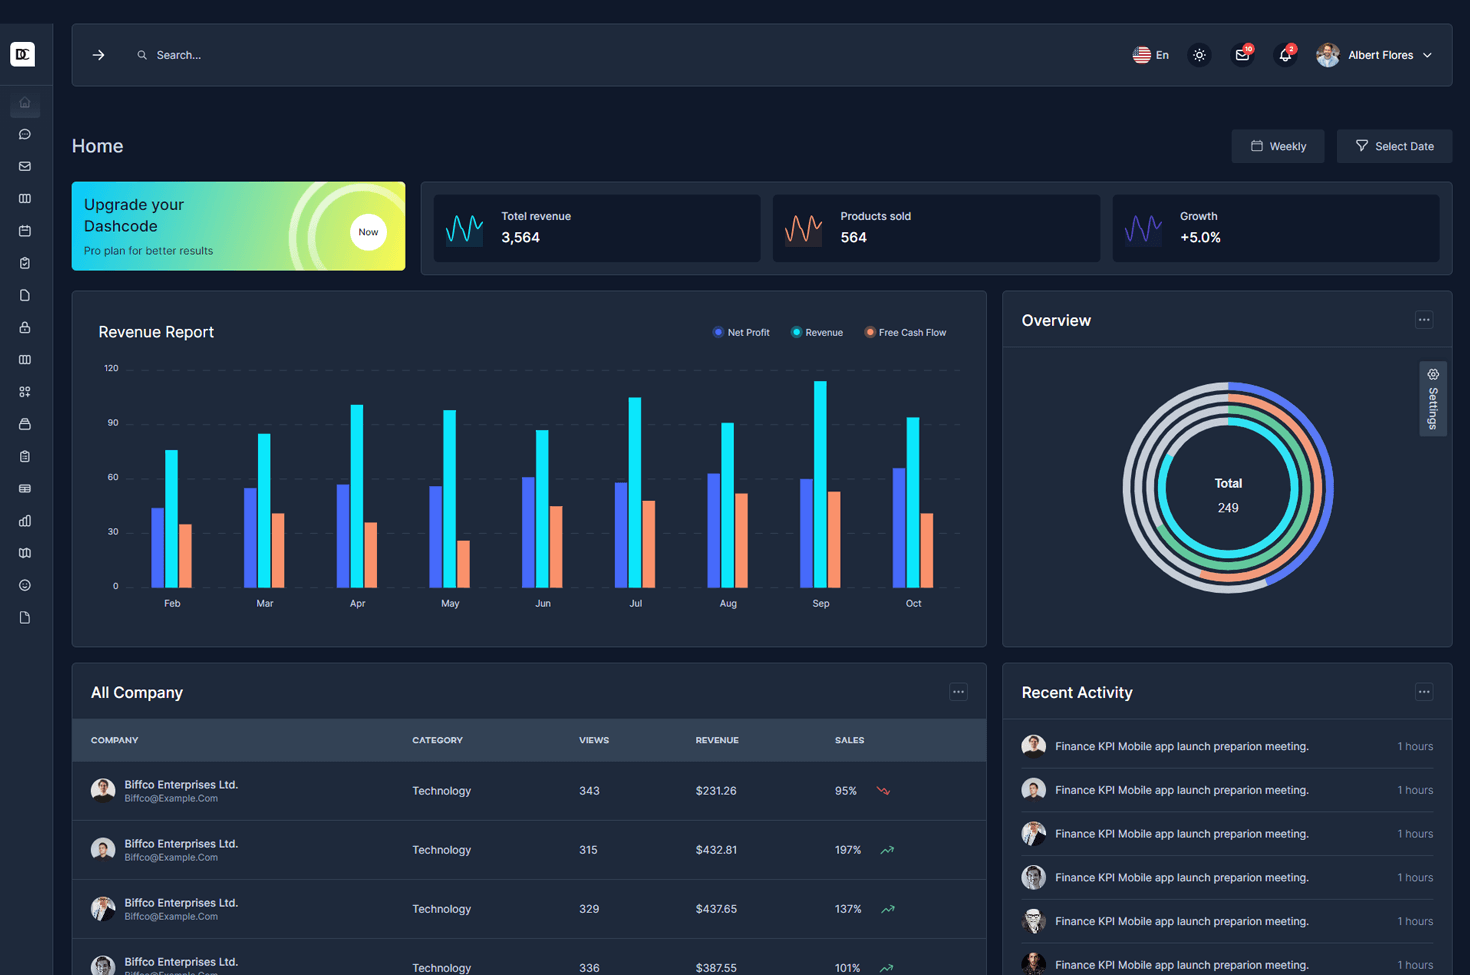Viewport: 1470px width, 975px height.
Task: Click the Products sold wave icon
Action: point(803,229)
